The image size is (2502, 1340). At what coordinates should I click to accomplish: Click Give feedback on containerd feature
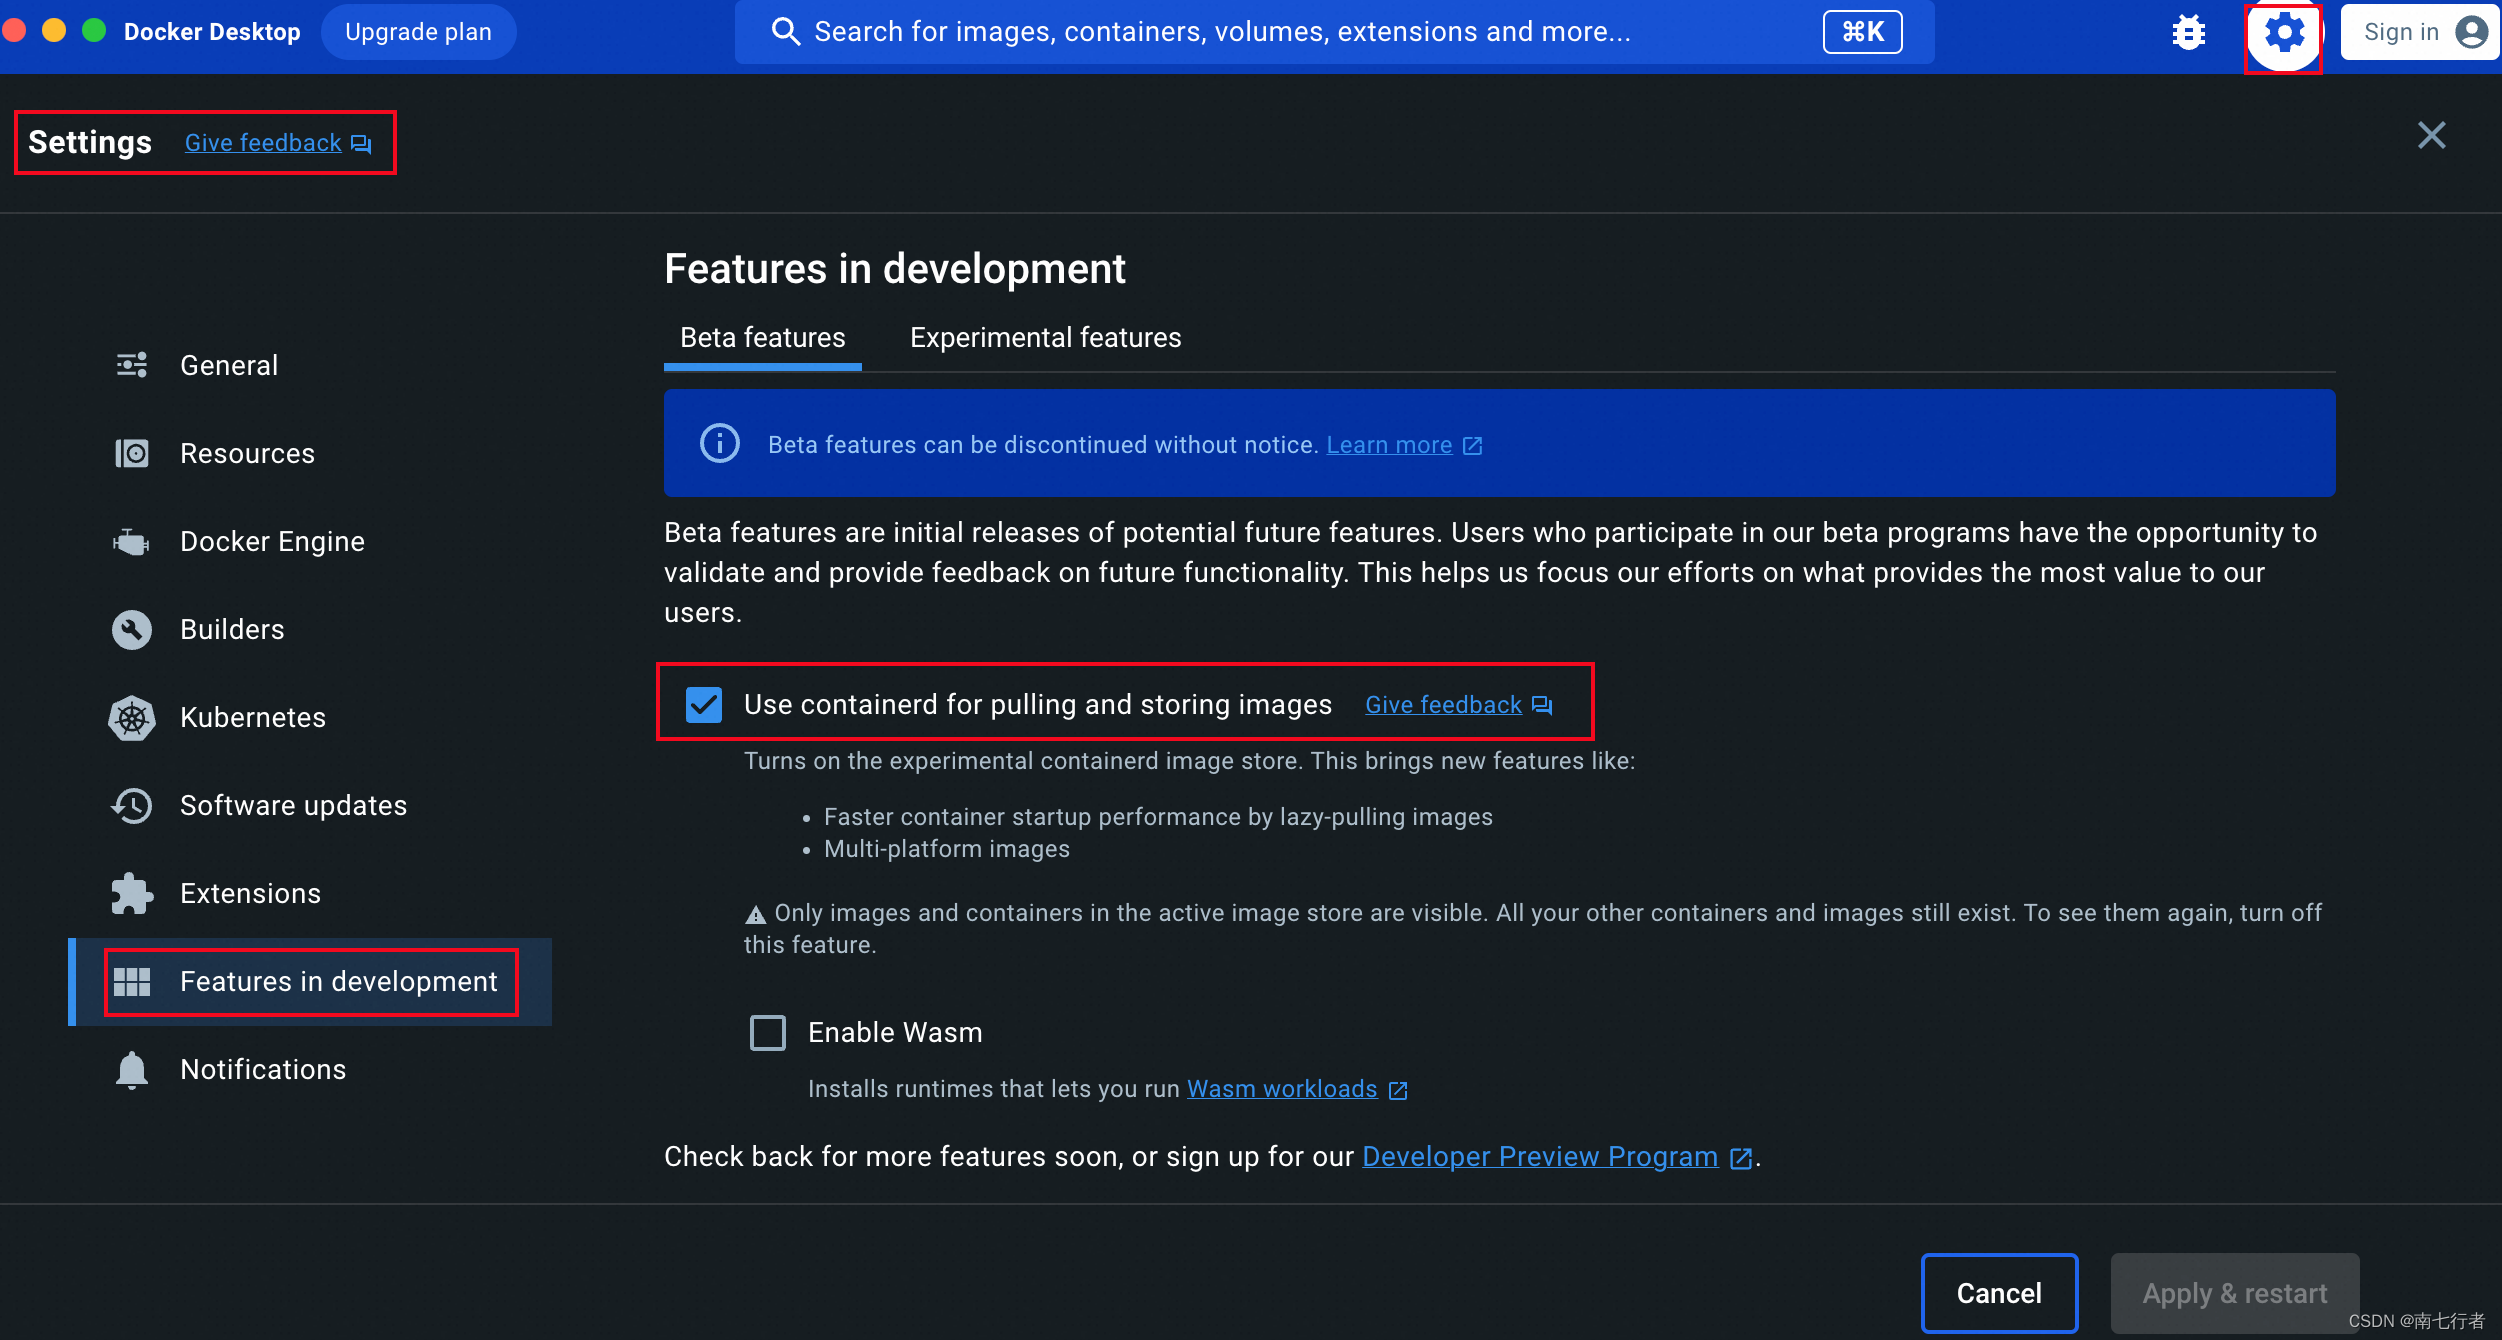click(x=1443, y=703)
